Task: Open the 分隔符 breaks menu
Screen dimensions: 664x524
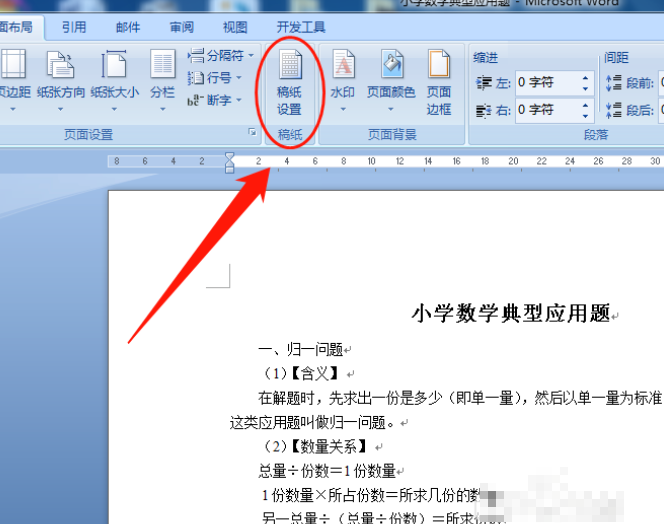Action: coord(220,55)
